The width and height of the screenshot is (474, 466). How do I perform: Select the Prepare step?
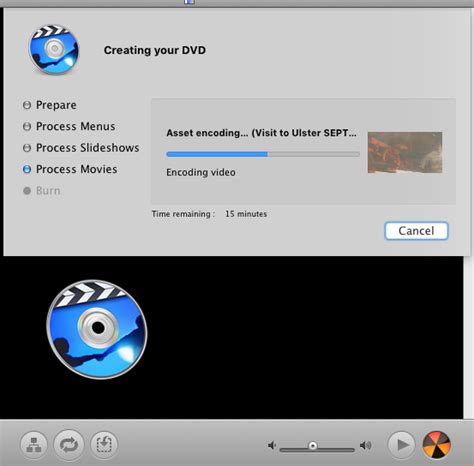pos(56,105)
